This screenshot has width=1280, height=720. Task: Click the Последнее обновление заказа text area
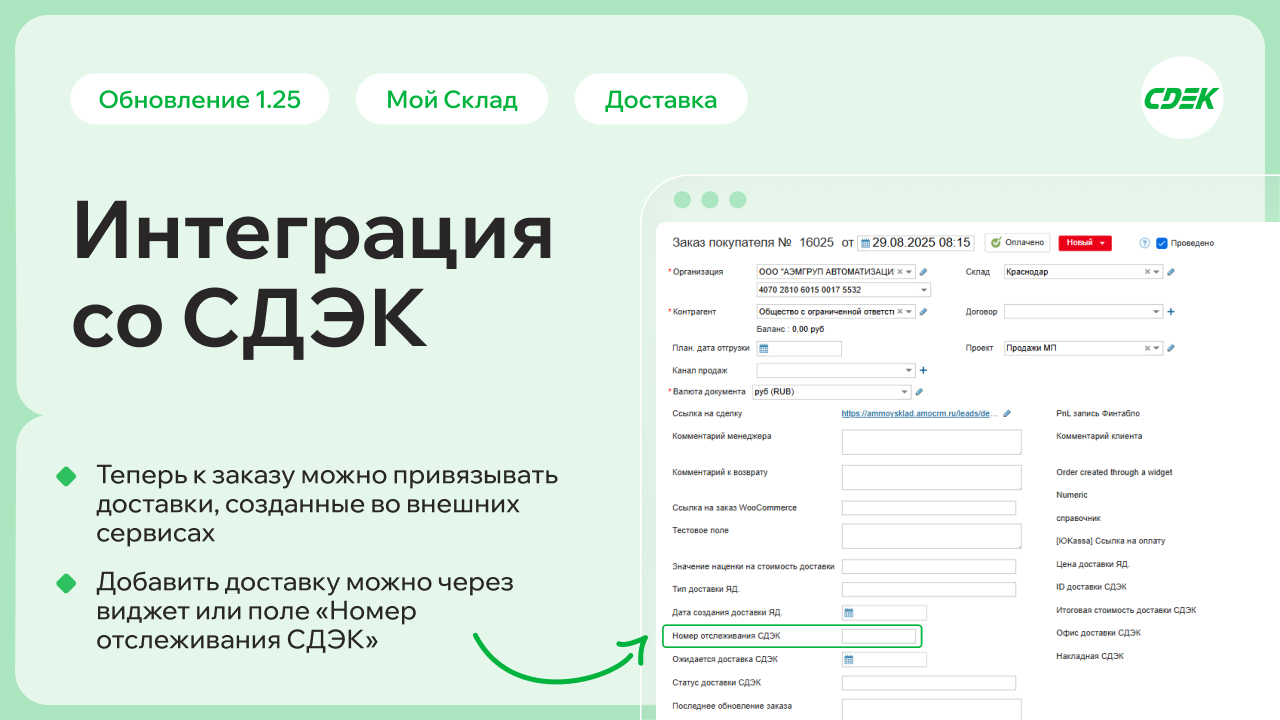pos(932,709)
